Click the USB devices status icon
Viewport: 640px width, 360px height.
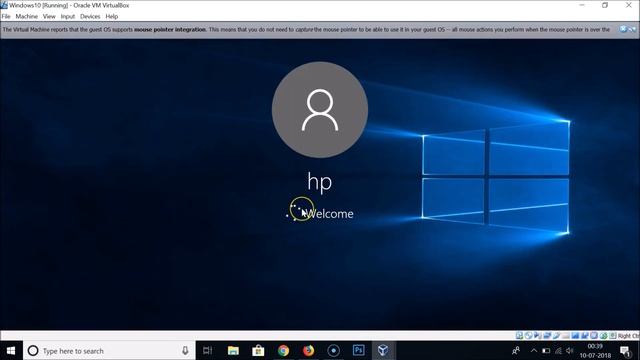click(556, 336)
